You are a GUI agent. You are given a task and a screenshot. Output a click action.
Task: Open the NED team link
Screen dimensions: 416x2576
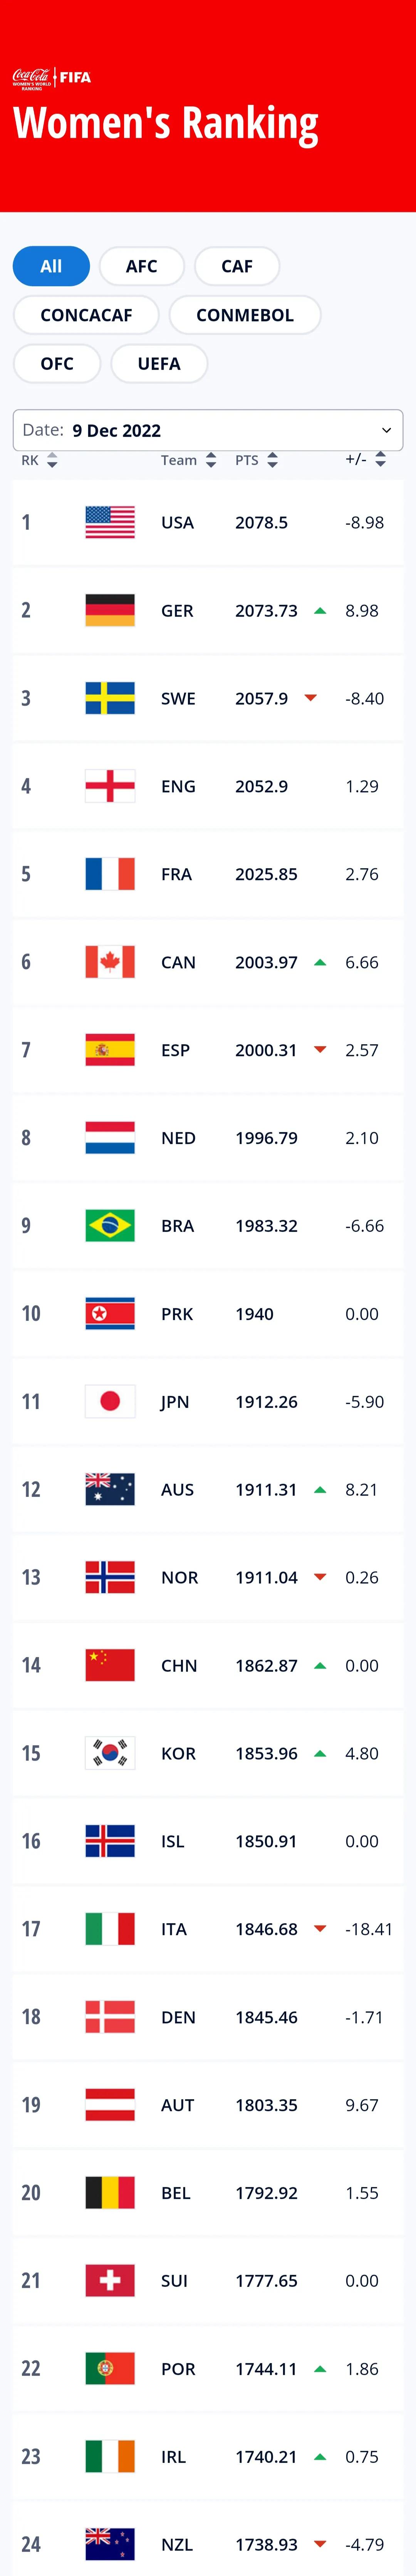click(178, 1138)
